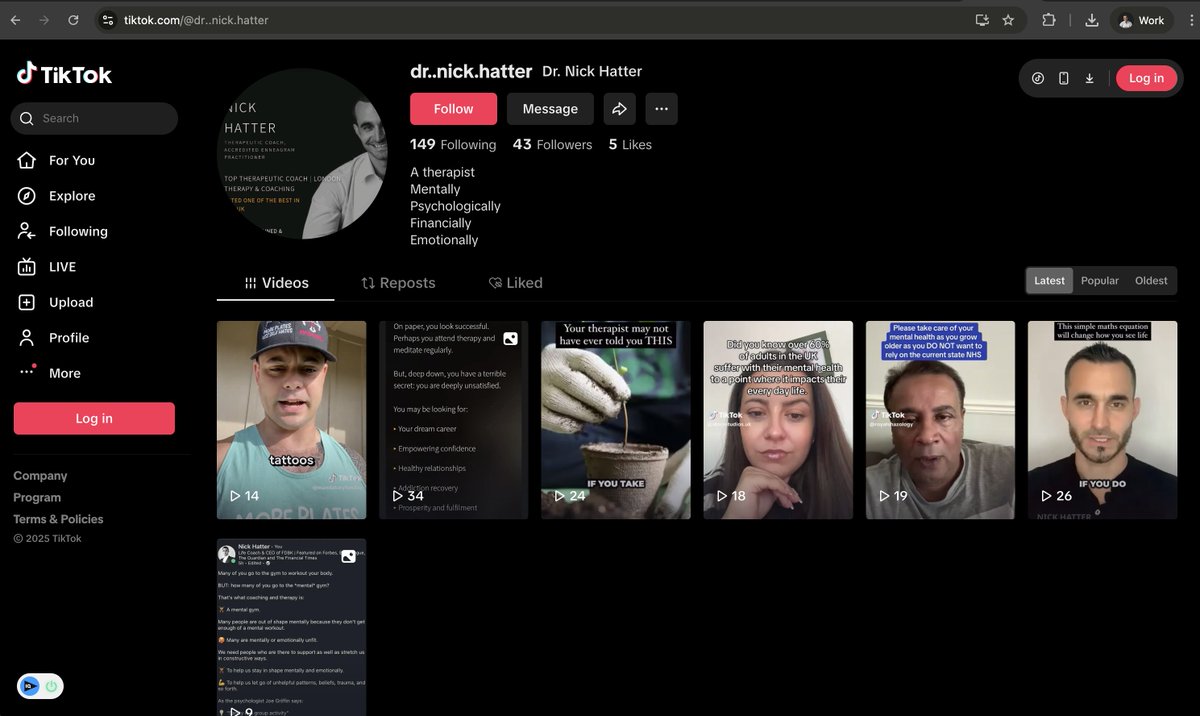Screen dimensions: 1200x716
Task: Switch to the Reposts tab
Action: click(x=398, y=283)
